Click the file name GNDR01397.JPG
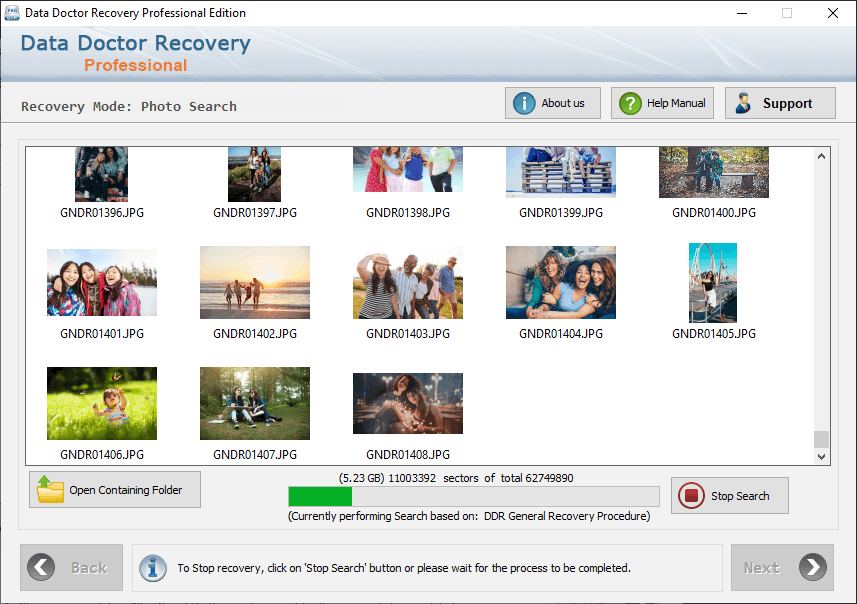857x604 pixels. coord(255,213)
